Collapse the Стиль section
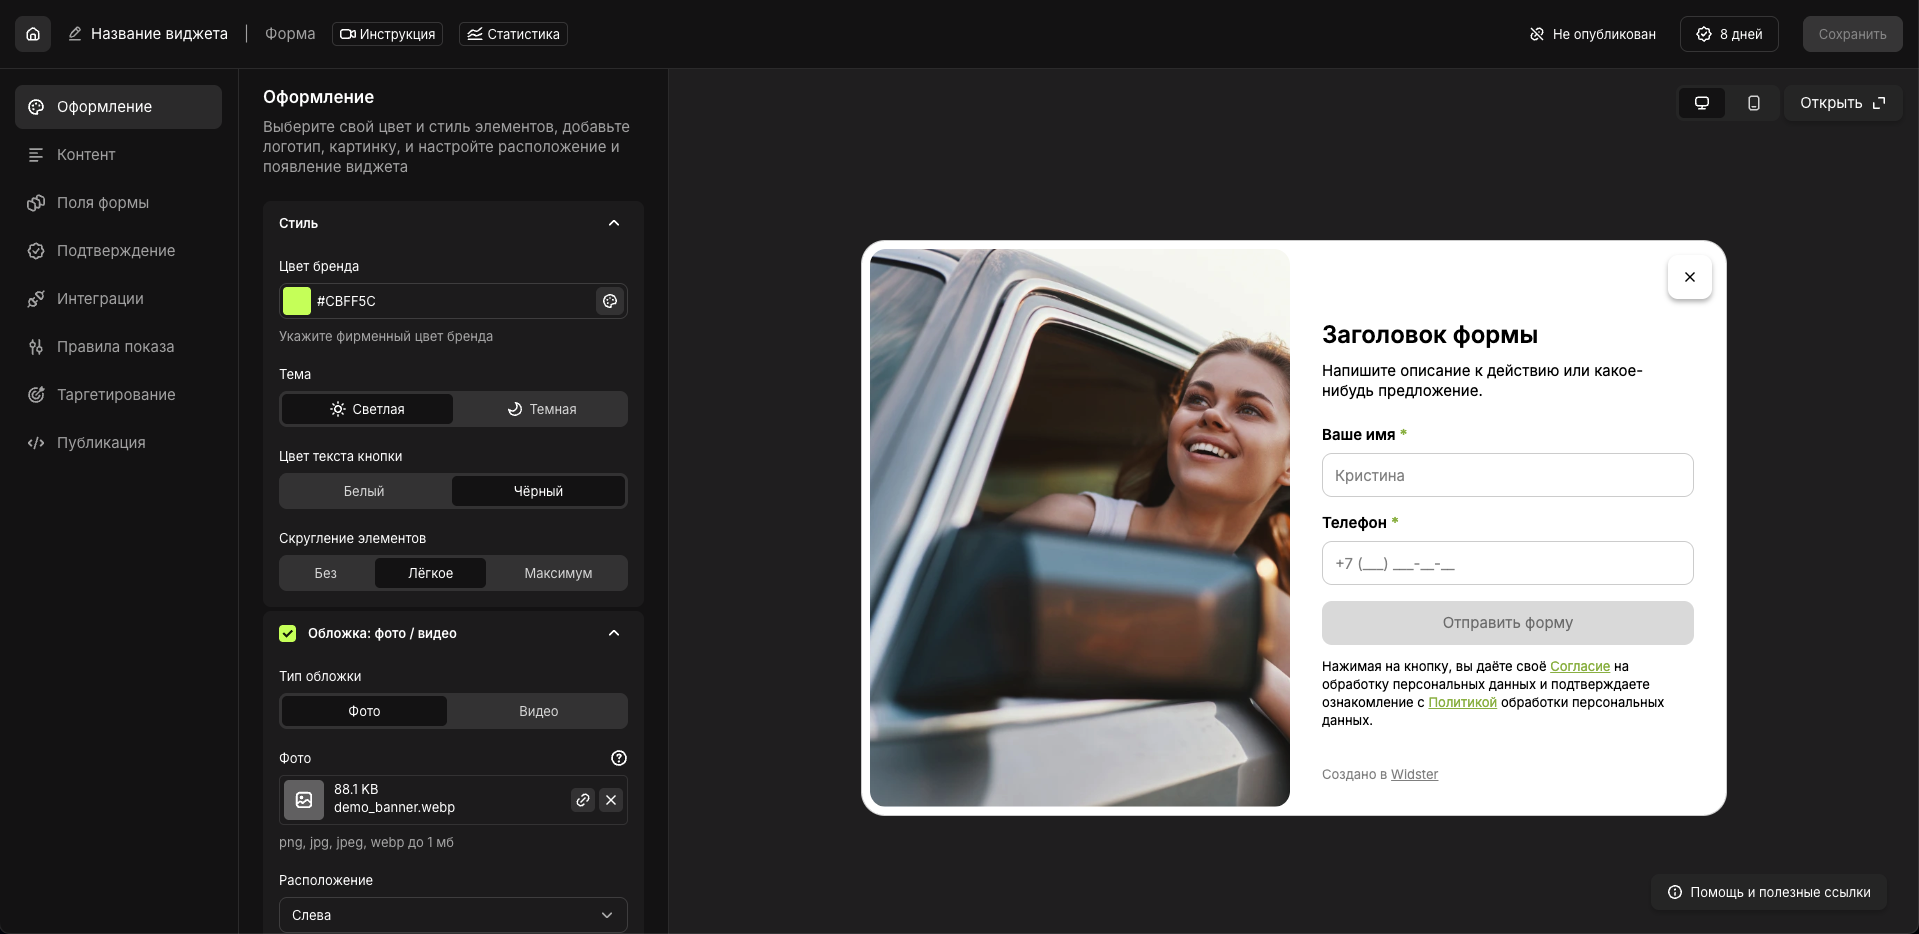The image size is (1919, 934). pos(614,223)
